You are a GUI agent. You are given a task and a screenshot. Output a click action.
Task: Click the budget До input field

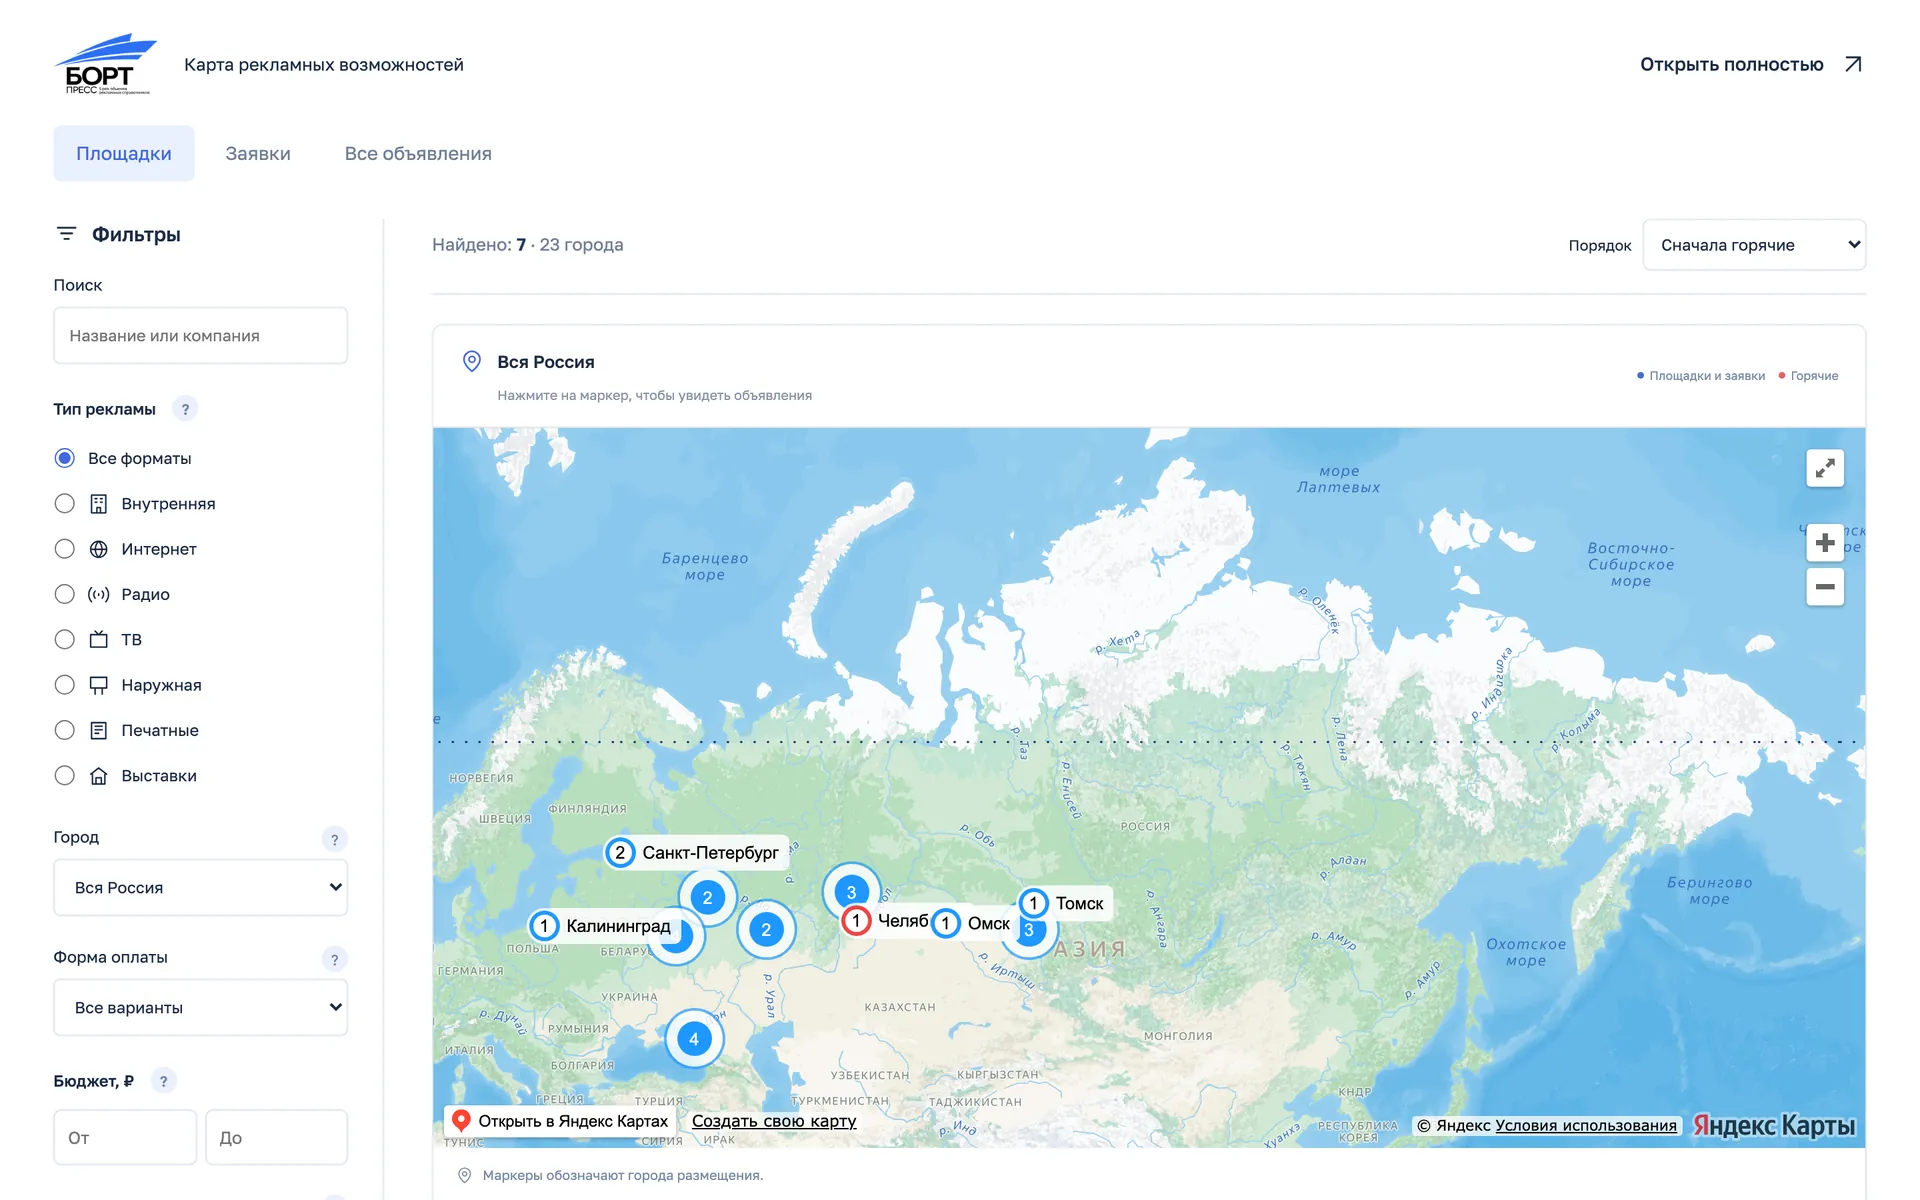click(x=277, y=1137)
